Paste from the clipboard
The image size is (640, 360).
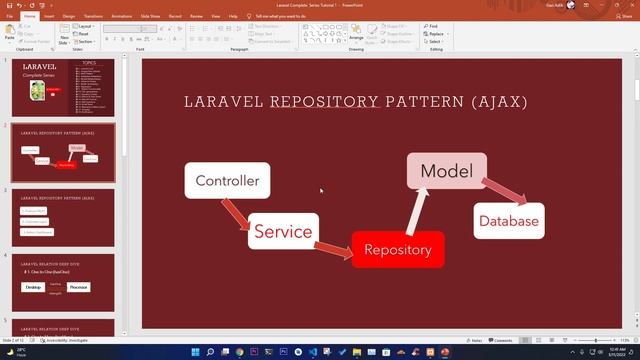click(x=9, y=33)
